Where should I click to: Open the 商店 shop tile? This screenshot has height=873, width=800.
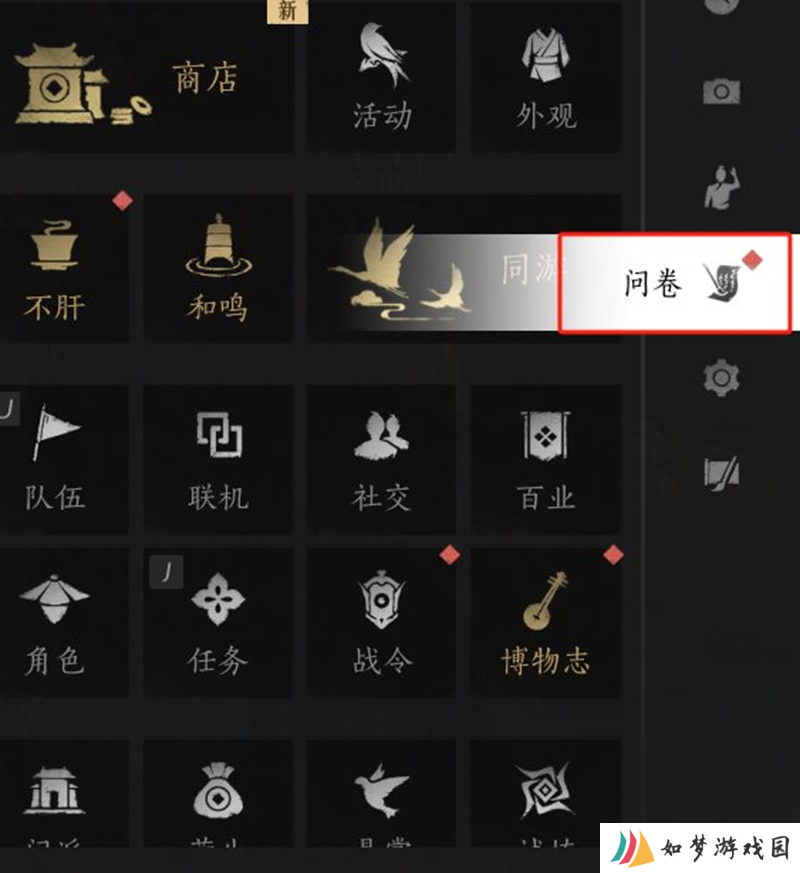[146, 77]
